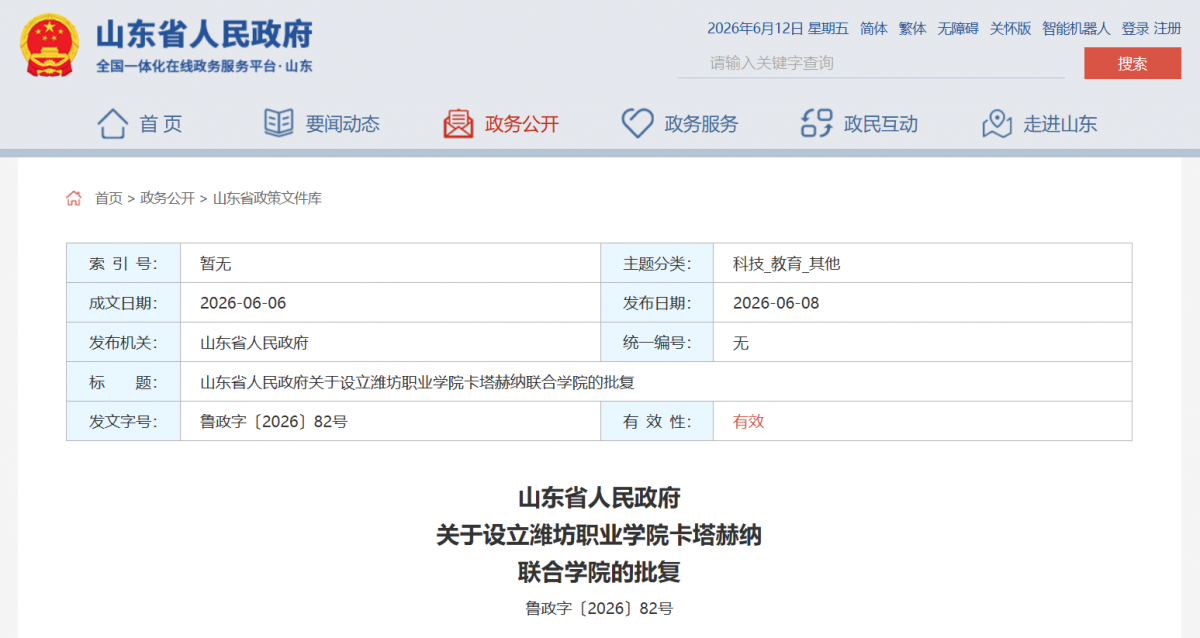
Task: Switch to 简体 language
Action: coord(874,28)
